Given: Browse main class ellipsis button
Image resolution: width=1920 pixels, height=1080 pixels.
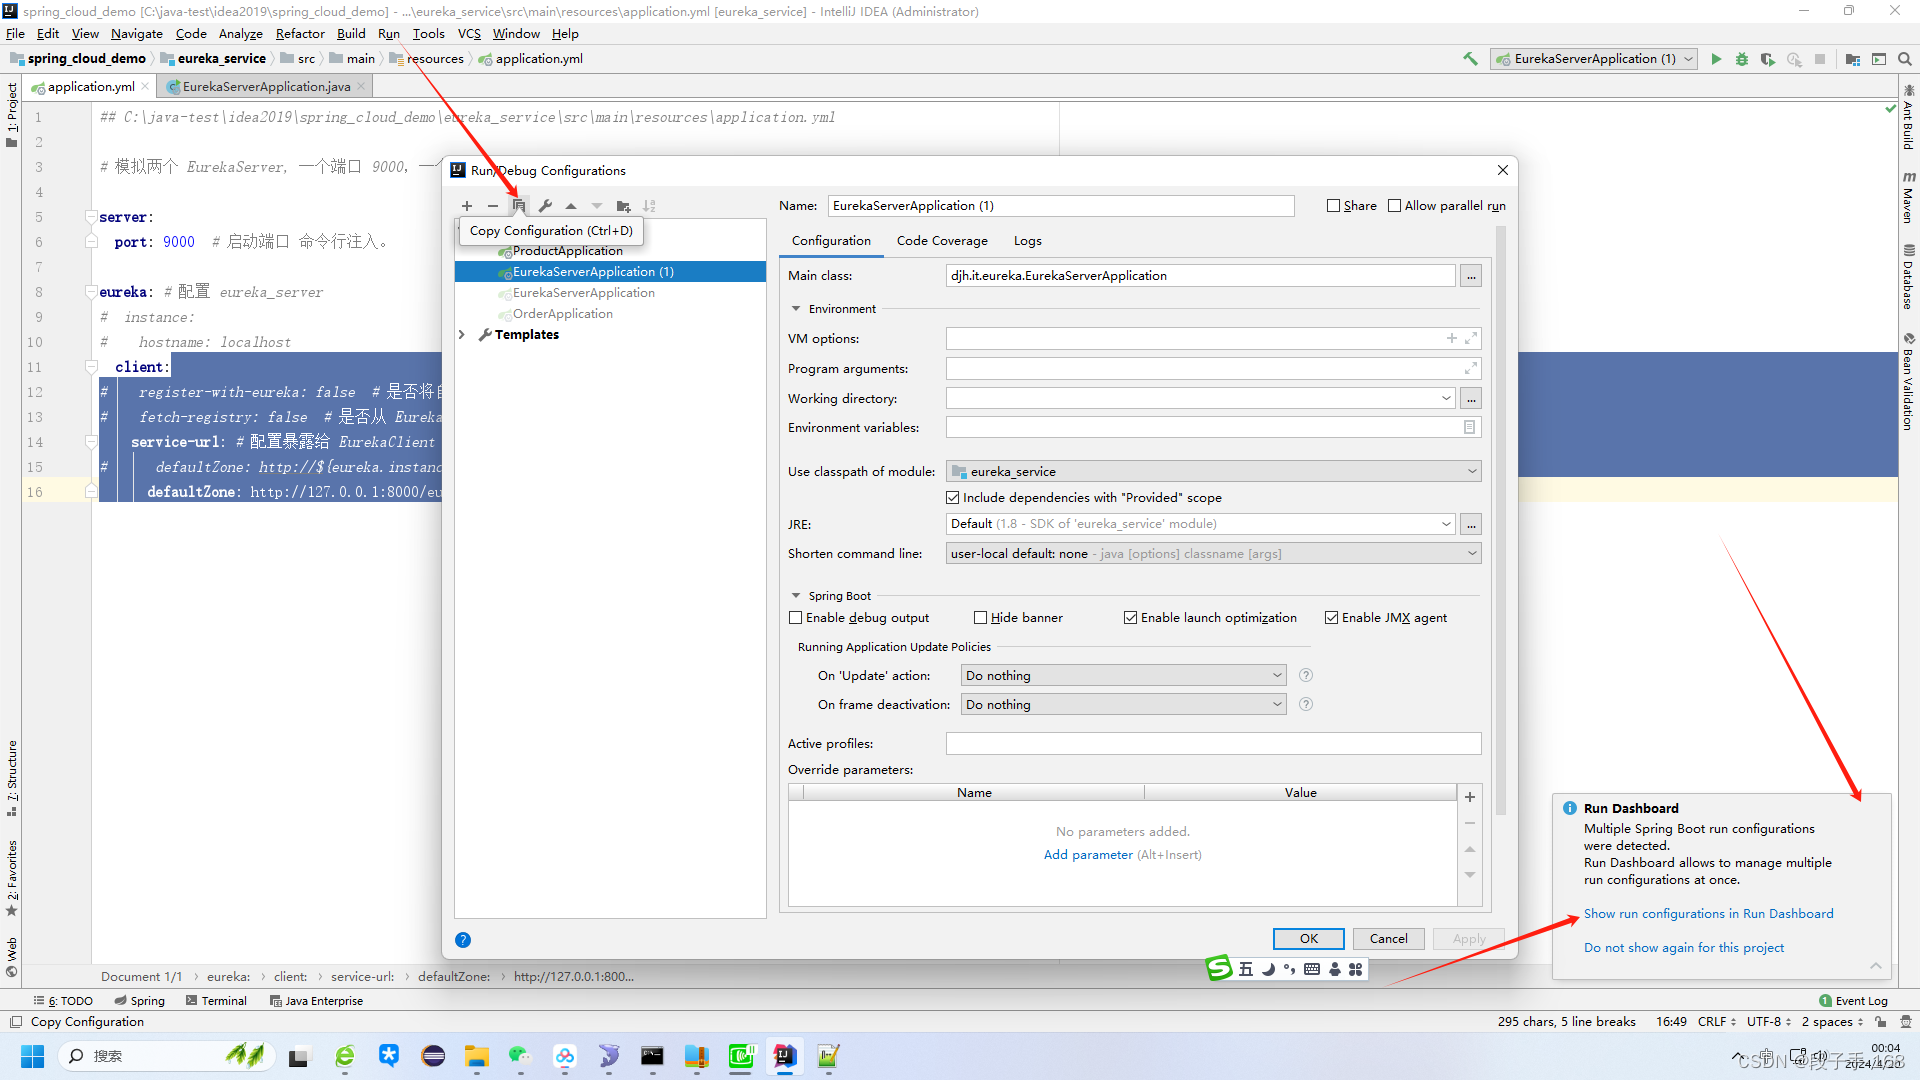Looking at the screenshot, I should 1471,276.
